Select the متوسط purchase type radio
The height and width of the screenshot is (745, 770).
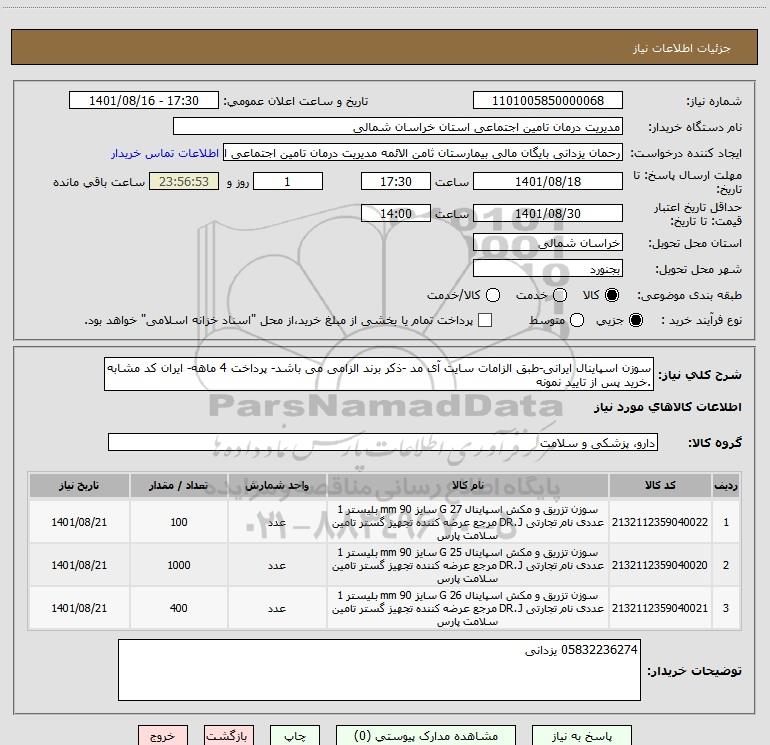[577, 320]
